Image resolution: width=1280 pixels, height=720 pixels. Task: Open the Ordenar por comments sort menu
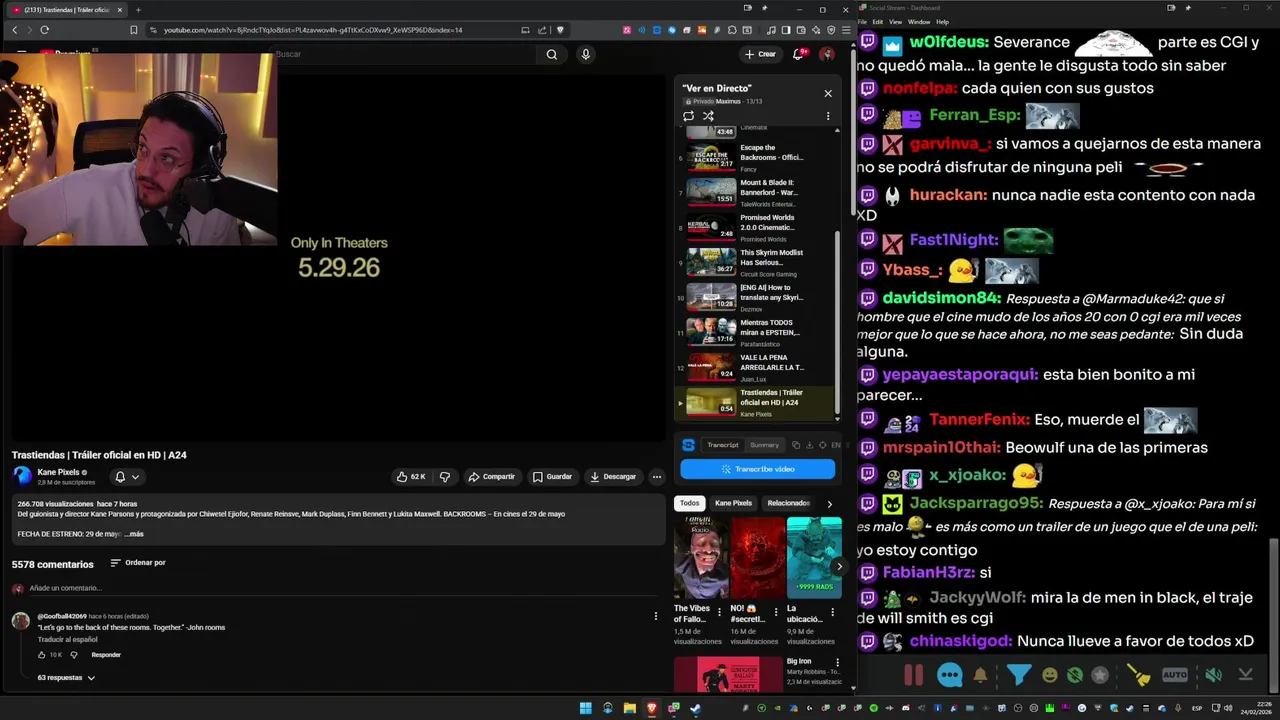click(x=138, y=563)
